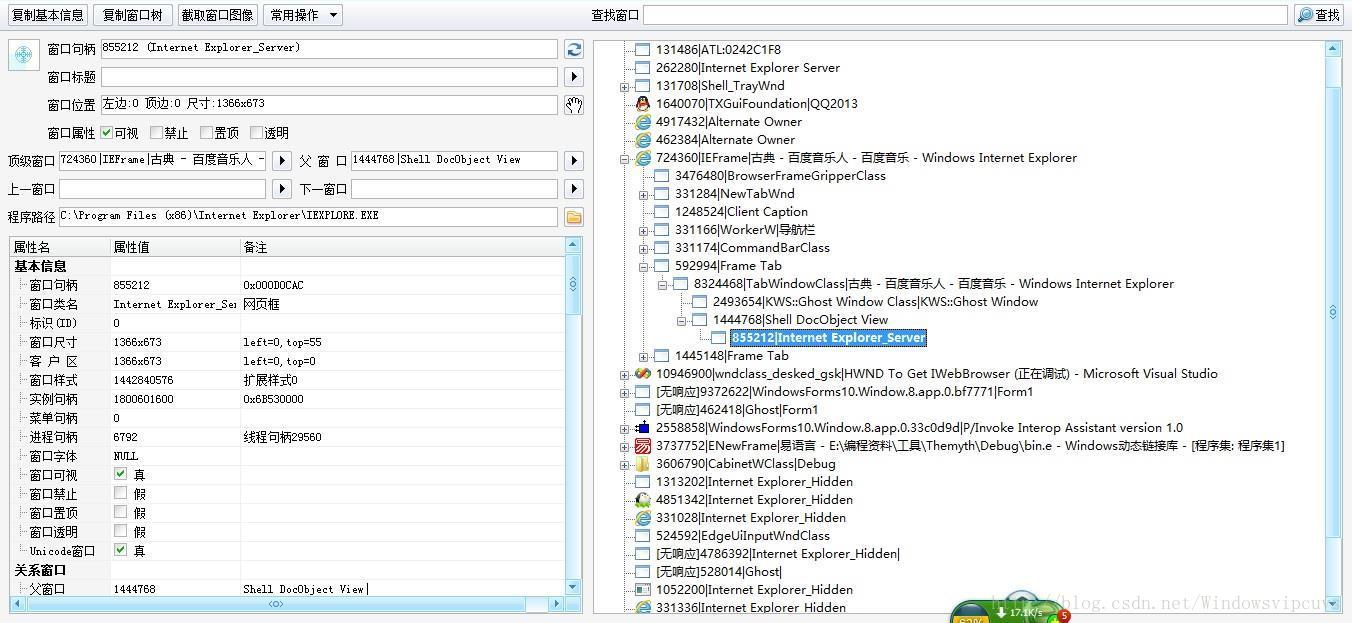Toggle the 禁止 window attribute checkbox

tap(156, 133)
